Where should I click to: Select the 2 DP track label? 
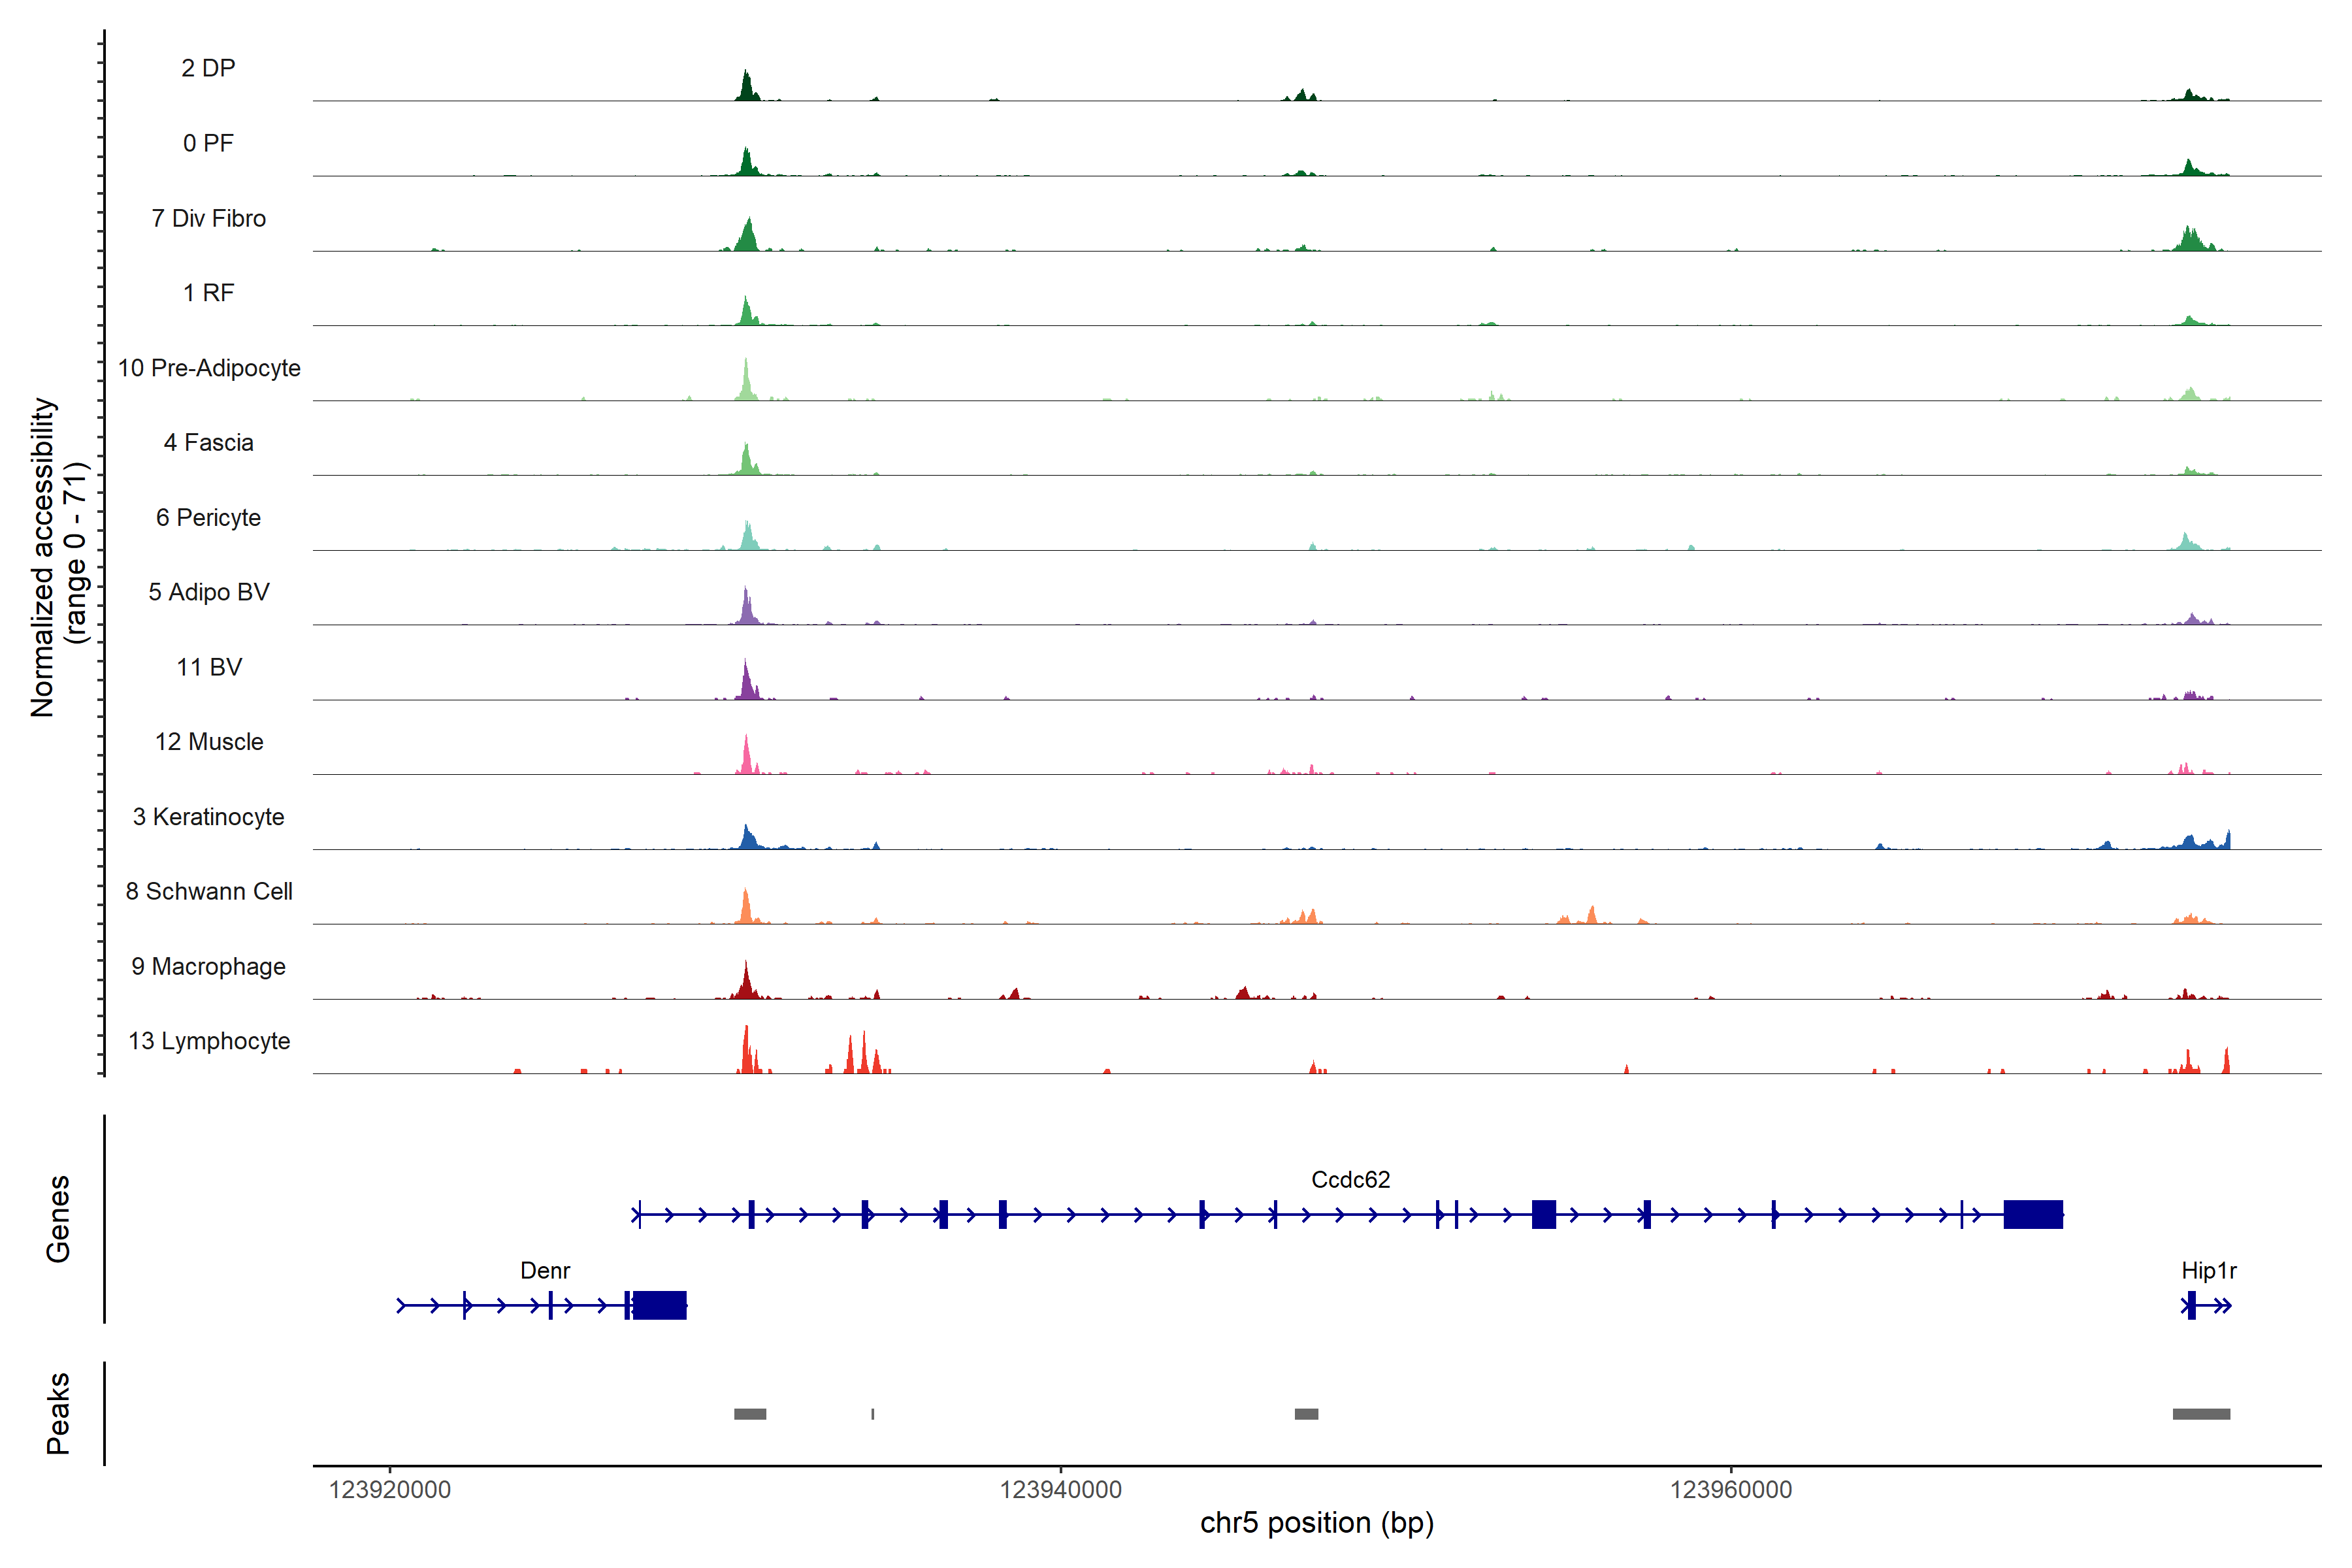pyautogui.click(x=208, y=68)
